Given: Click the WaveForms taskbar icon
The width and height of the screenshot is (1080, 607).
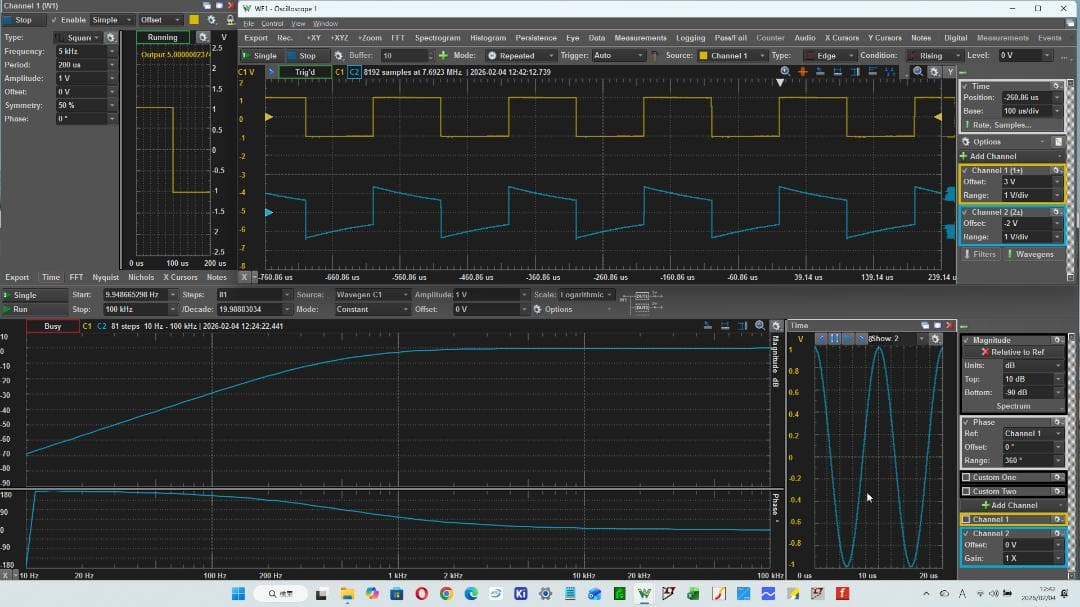Looking at the screenshot, I should click(x=644, y=593).
